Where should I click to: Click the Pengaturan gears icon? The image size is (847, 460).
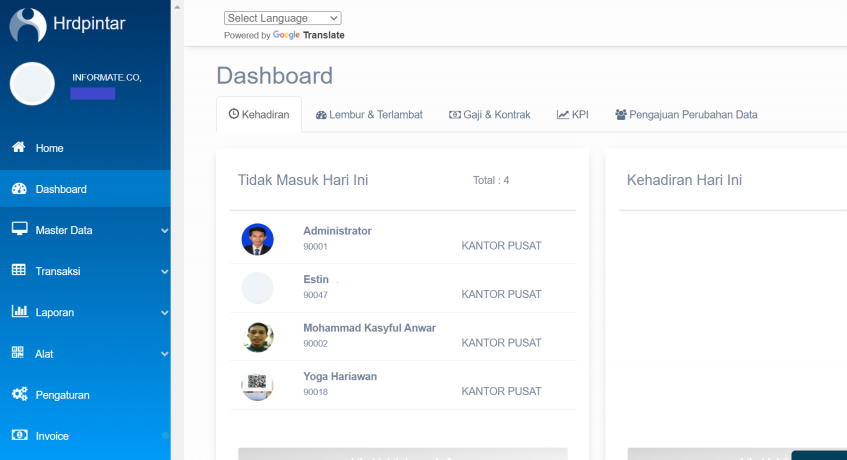point(19,395)
